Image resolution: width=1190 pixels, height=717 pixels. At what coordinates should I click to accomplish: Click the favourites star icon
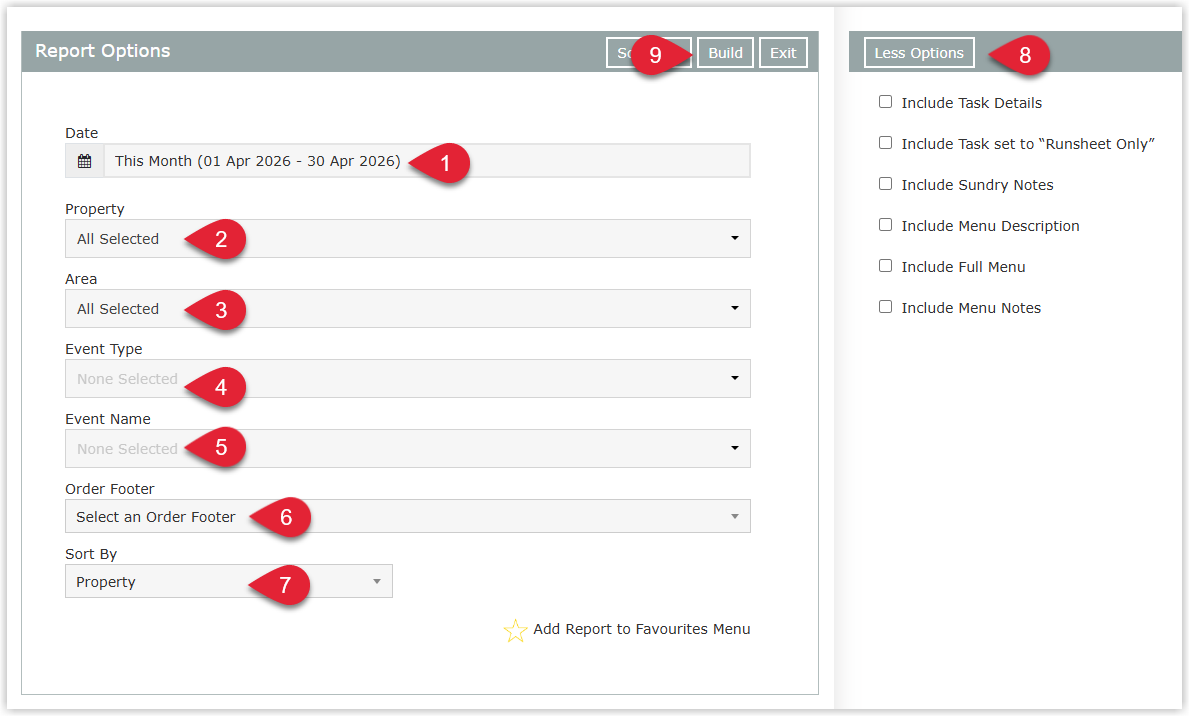515,631
